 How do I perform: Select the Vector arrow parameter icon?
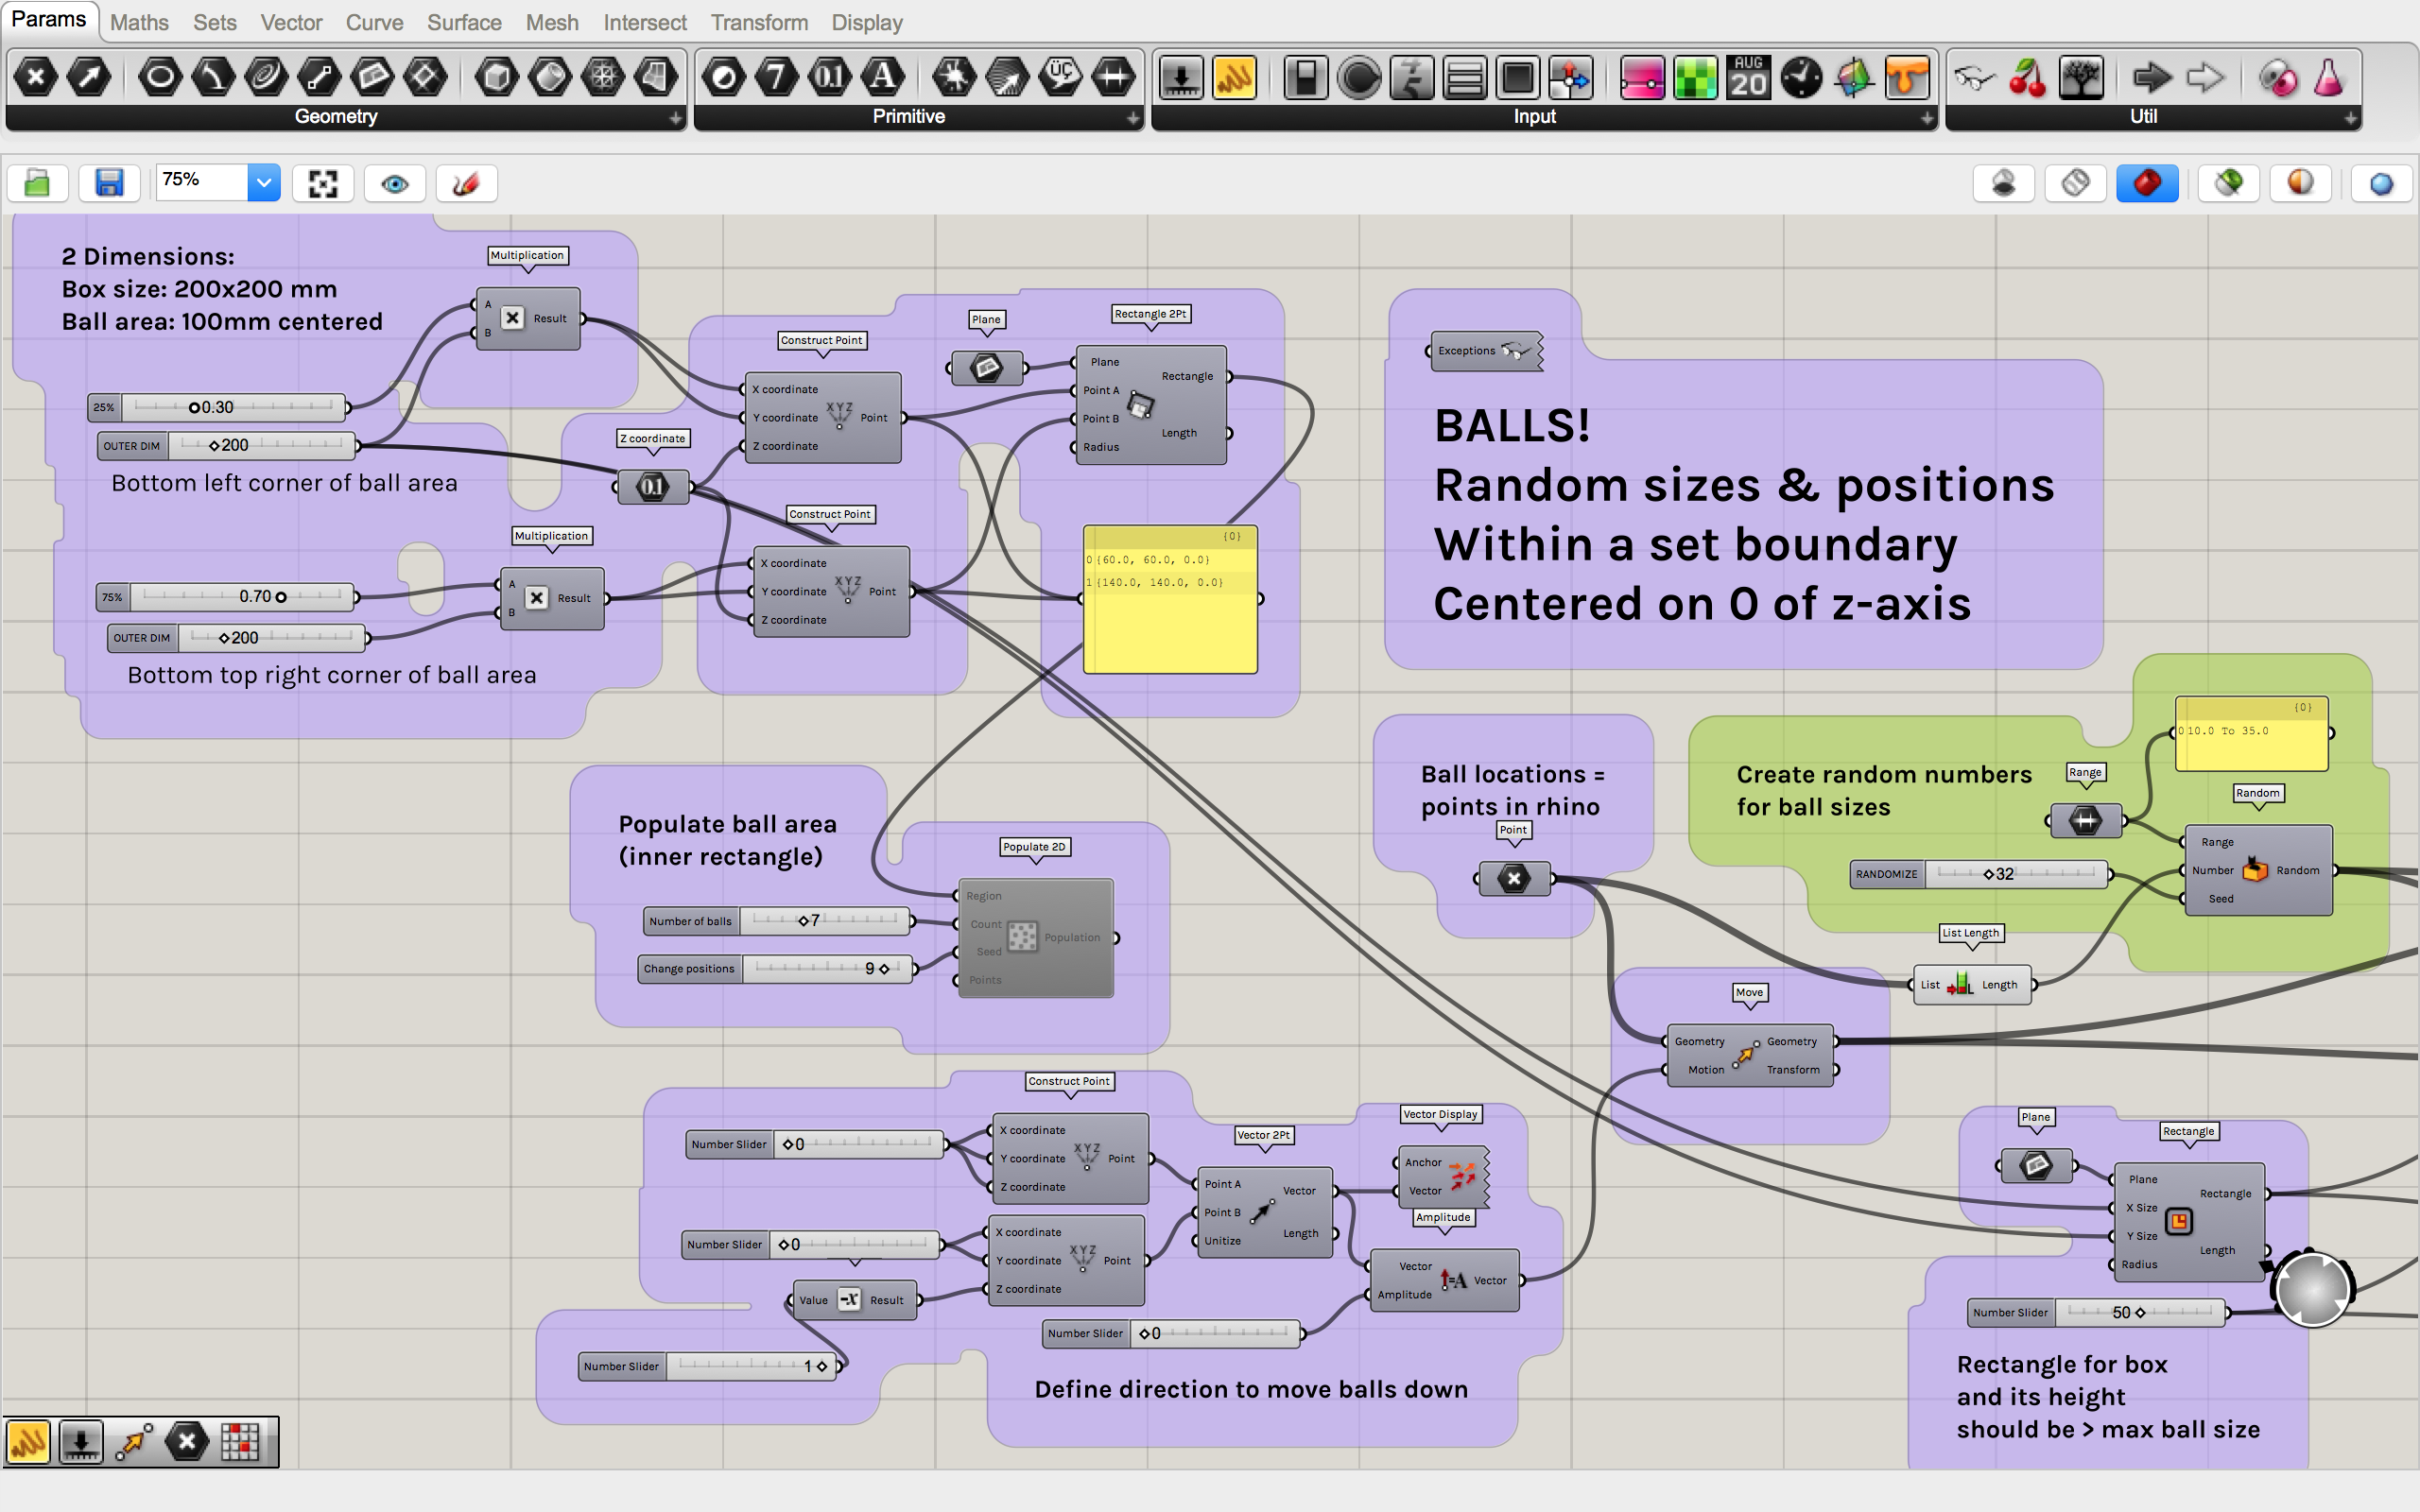[x=89, y=77]
